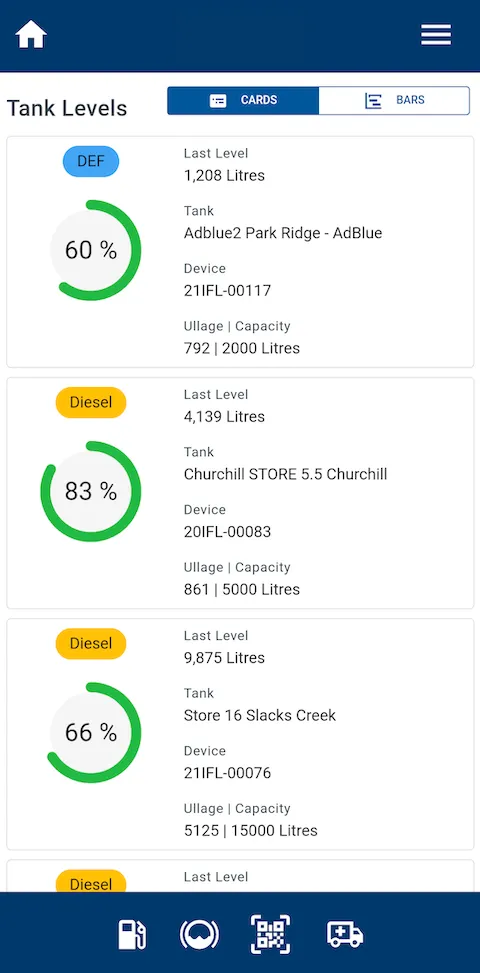Open the Store 16 Slacks Creek tank
480x973 pixels.
[260, 715]
